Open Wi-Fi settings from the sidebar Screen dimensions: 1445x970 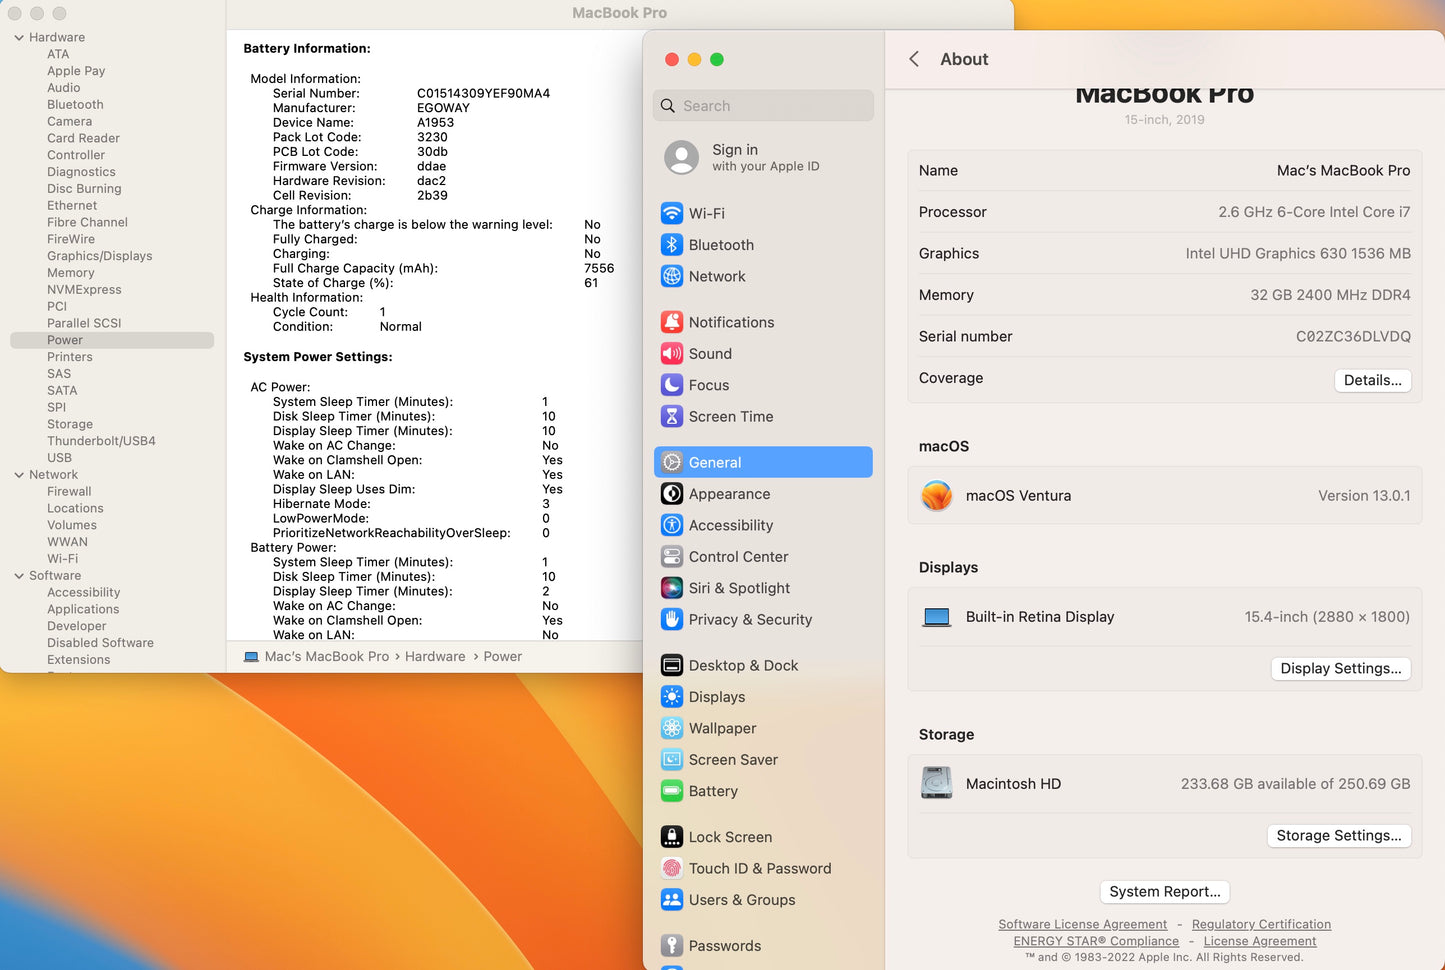706,213
